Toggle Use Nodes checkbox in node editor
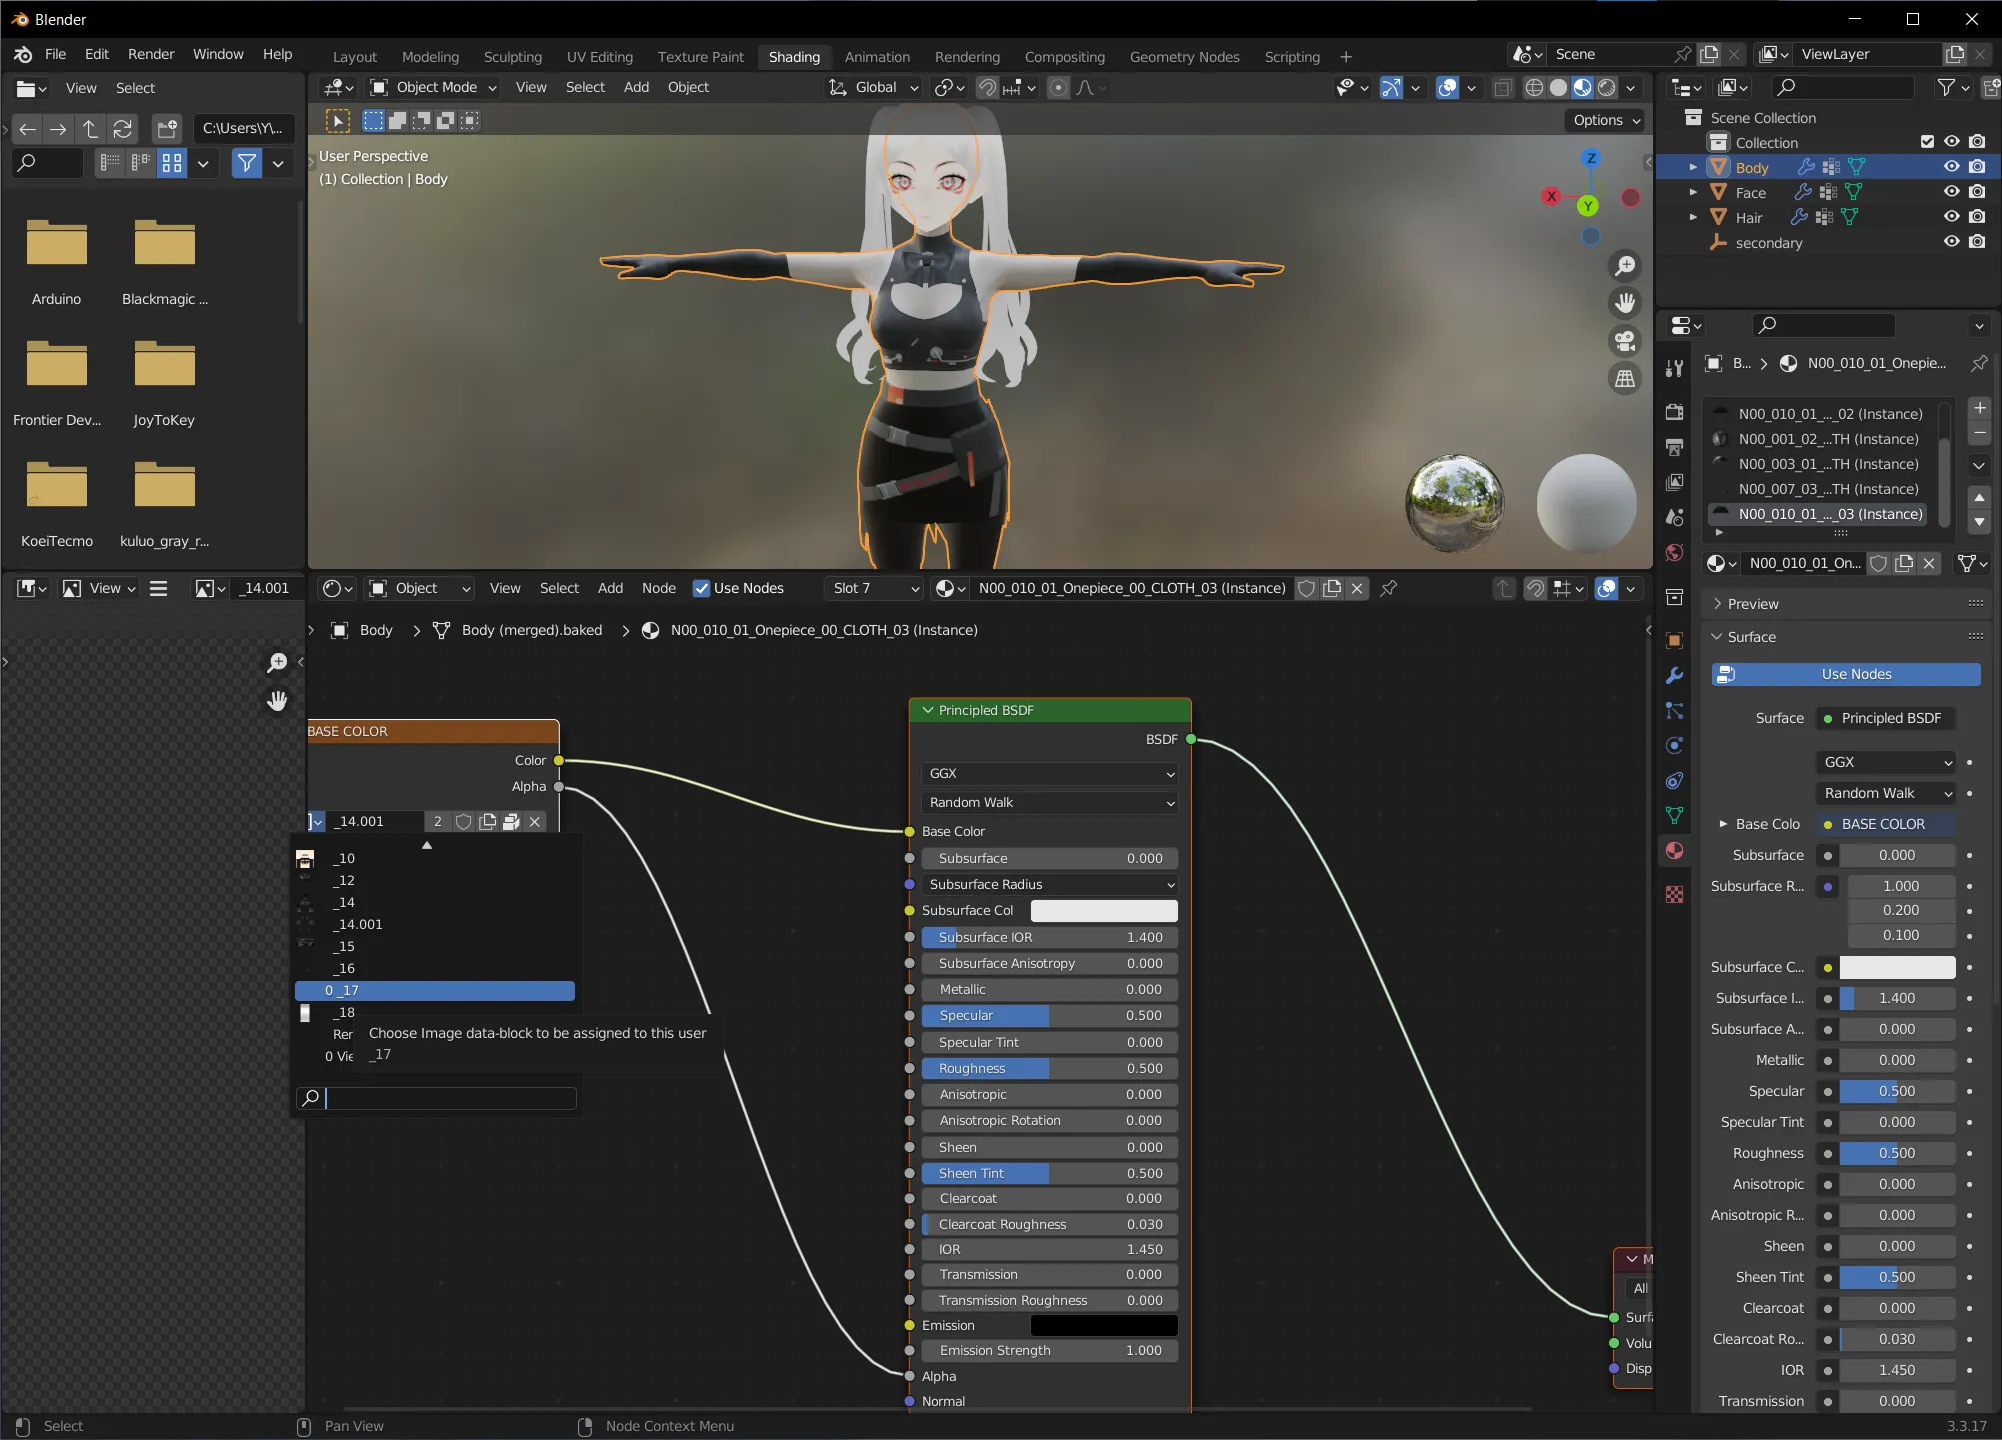The height and width of the screenshot is (1440, 2002). click(702, 588)
